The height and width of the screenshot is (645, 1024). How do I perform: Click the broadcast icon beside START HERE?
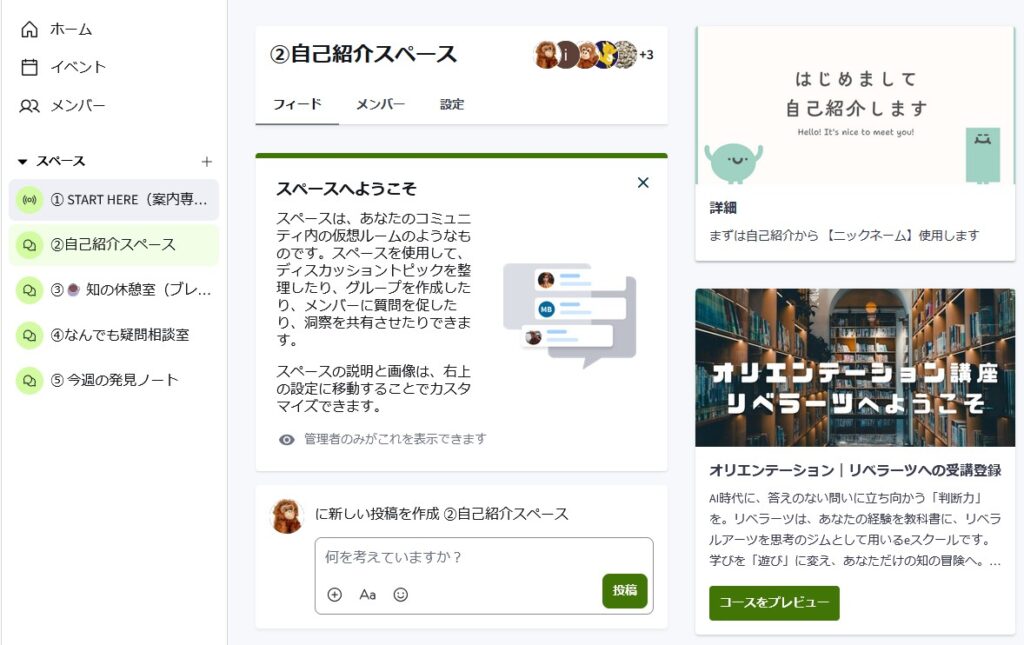point(29,199)
